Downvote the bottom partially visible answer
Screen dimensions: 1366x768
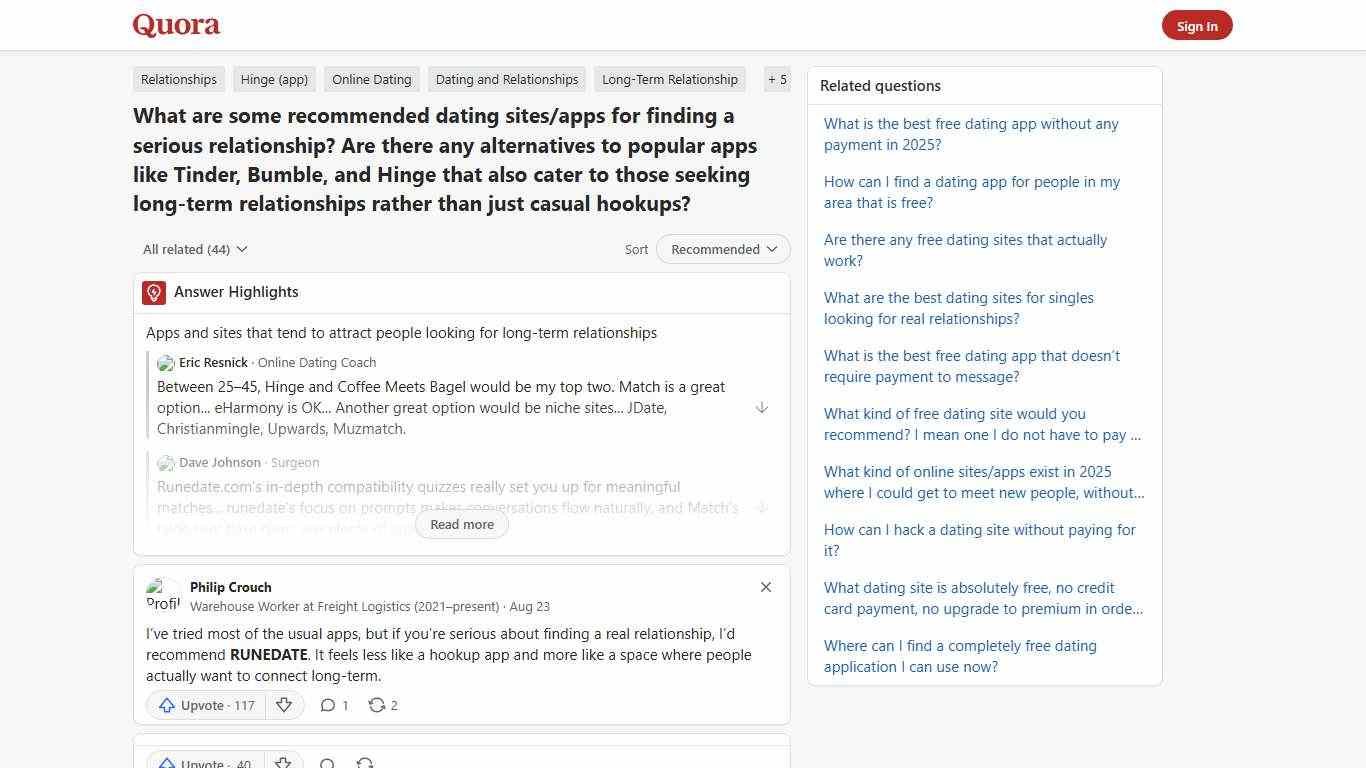pyautogui.click(x=282, y=762)
